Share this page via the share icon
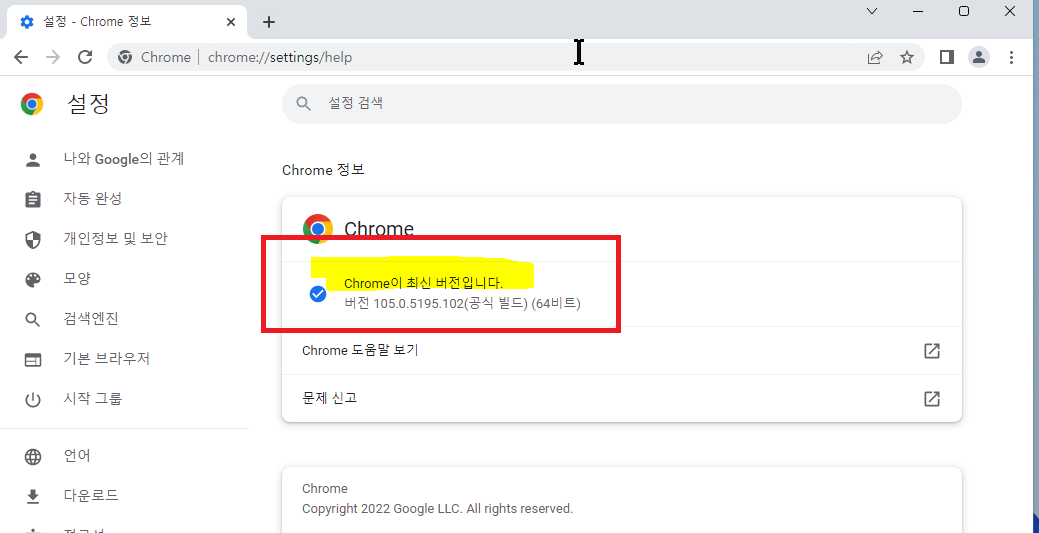This screenshot has height=533, width=1039. coord(875,58)
